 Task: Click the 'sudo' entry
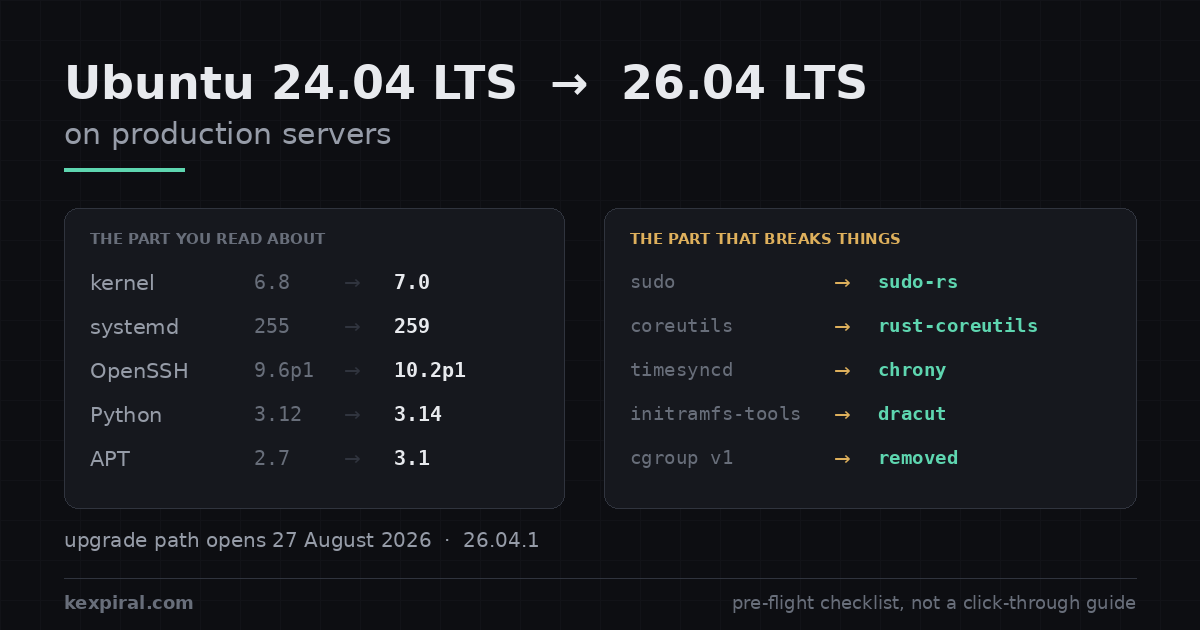[x=653, y=282]
